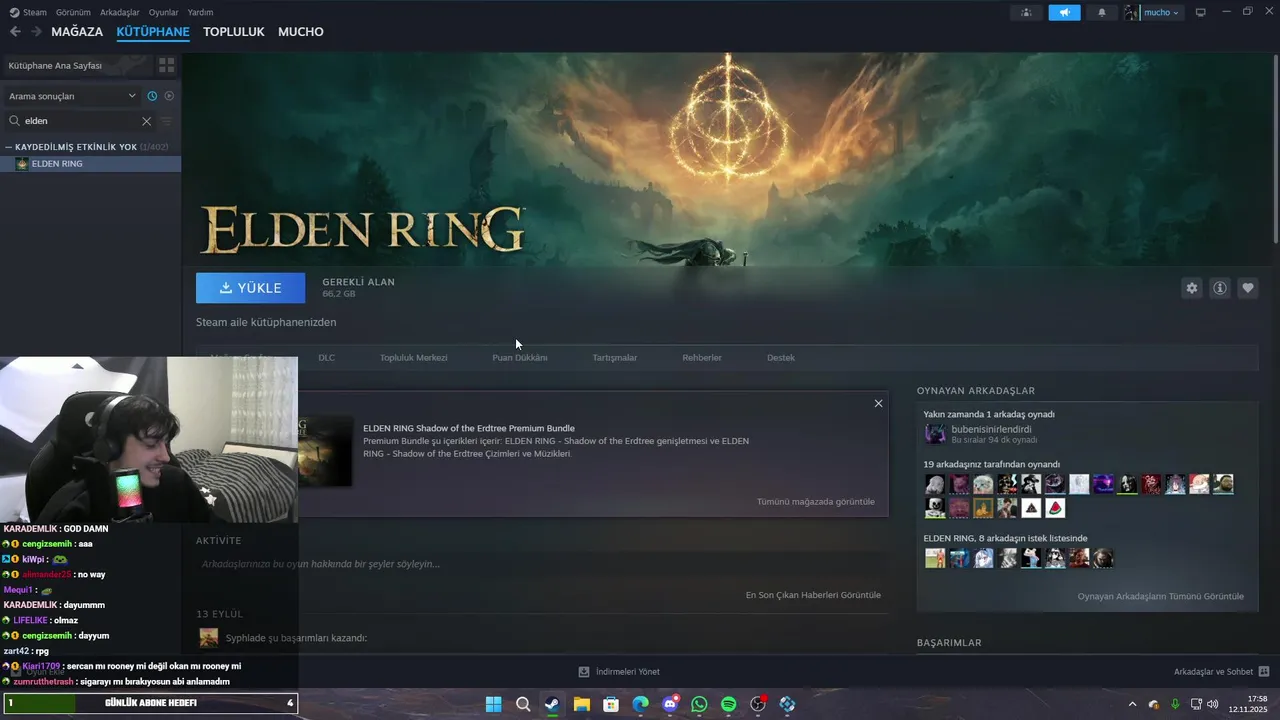Open the MUCHO profile section

click(301, 32)
